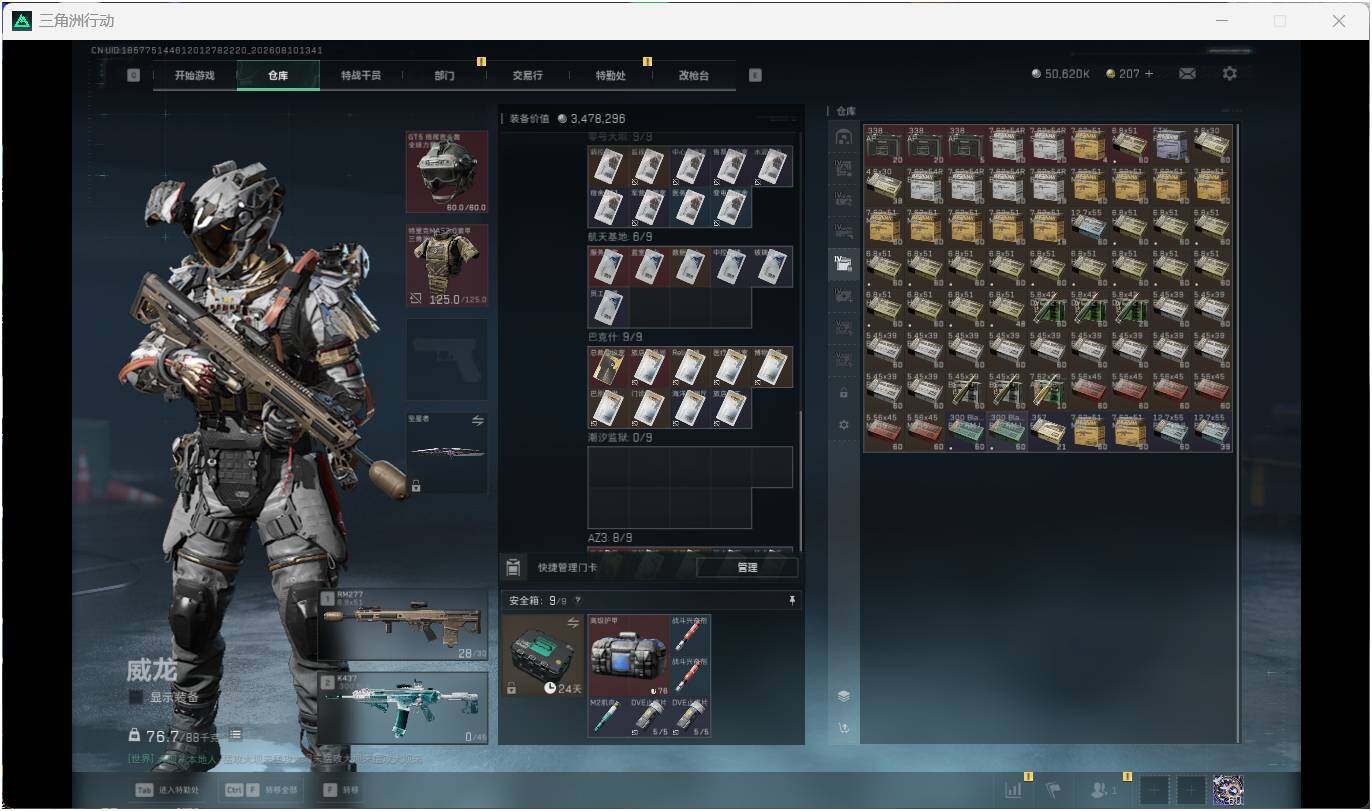1372x811 pixels.
Task: Click the 管理 button
Action: (747, 567)
